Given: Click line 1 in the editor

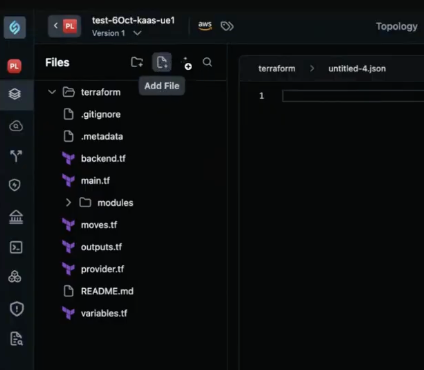Looking at the screenshot, I should pyautogui.click(x=353, y=96).
